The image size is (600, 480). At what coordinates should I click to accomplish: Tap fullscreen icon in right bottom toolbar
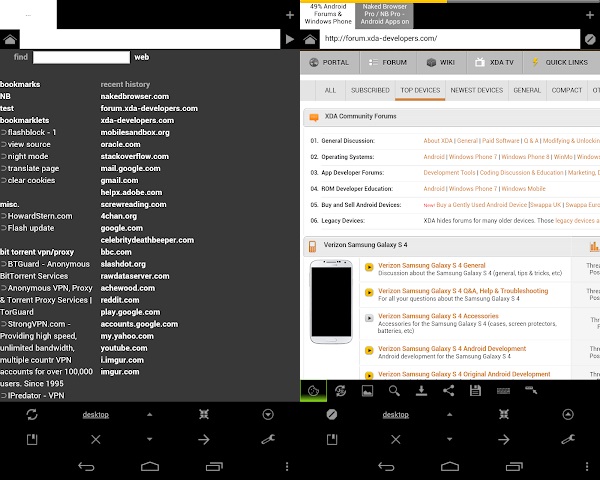(504, 414)
